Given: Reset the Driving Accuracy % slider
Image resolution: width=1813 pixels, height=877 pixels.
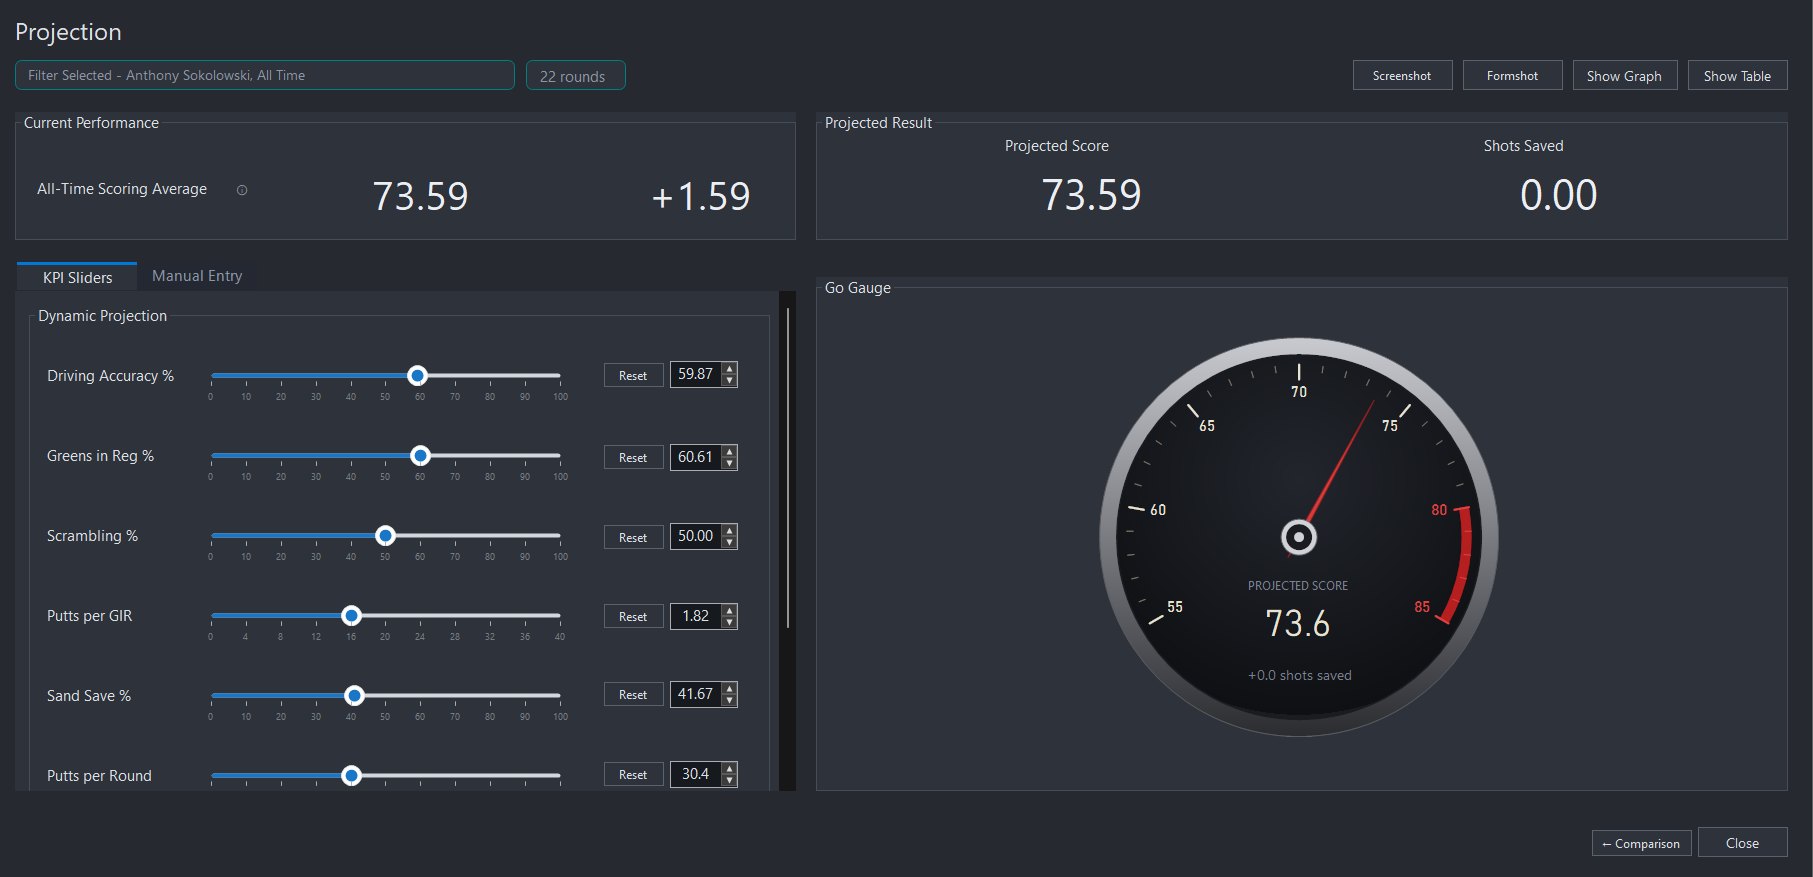Looking at the screenshot, I should pos(633,375).
